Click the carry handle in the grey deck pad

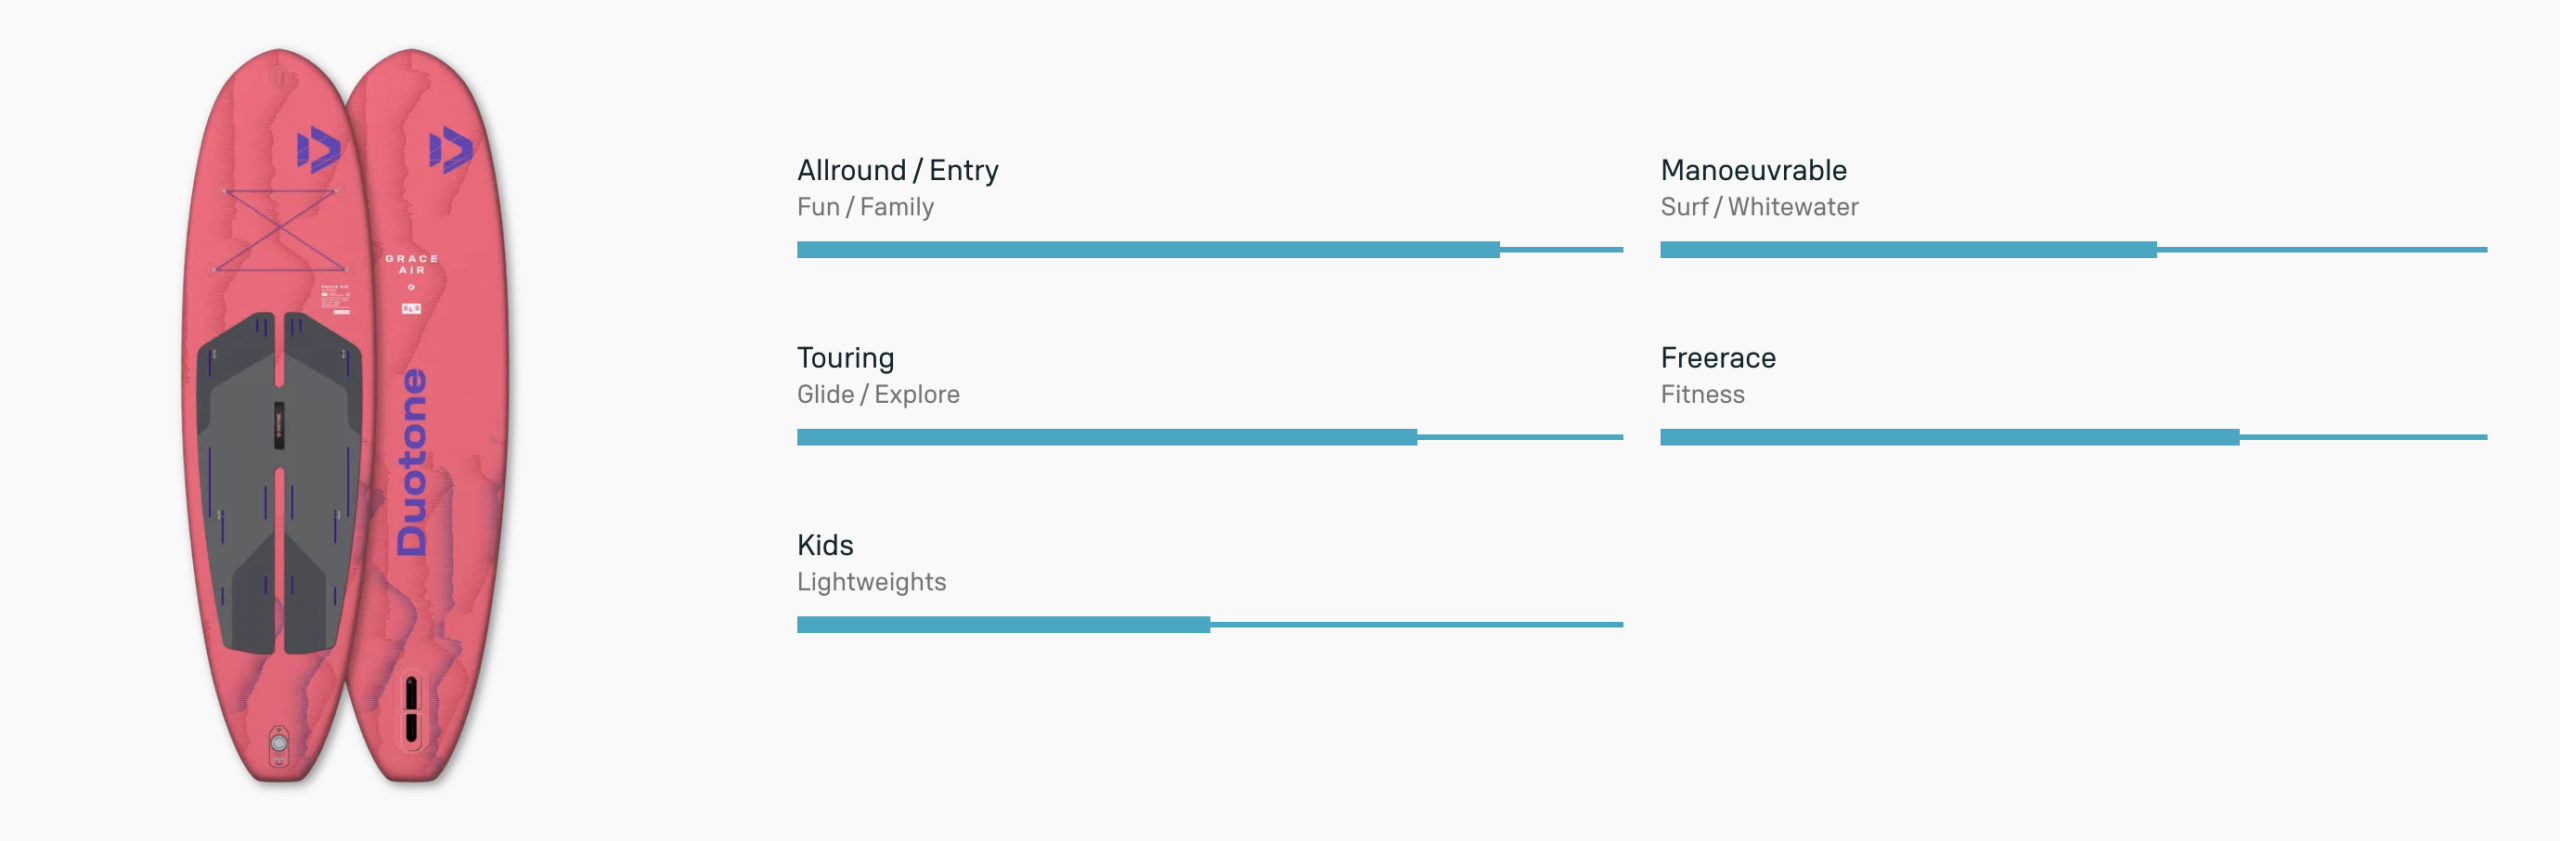280,425
